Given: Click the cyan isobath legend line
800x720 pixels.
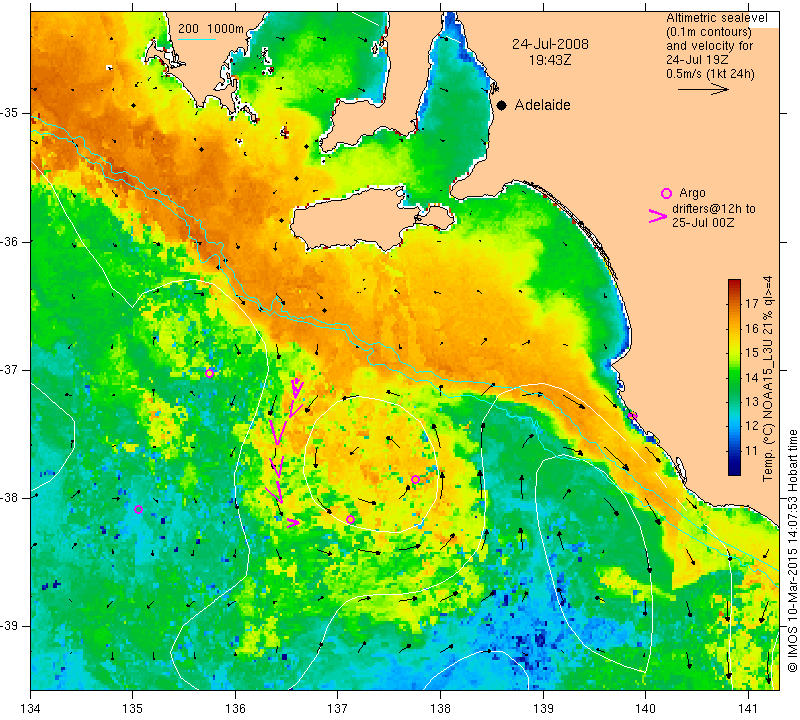Looking at the screenshot, I should [196, 39].
